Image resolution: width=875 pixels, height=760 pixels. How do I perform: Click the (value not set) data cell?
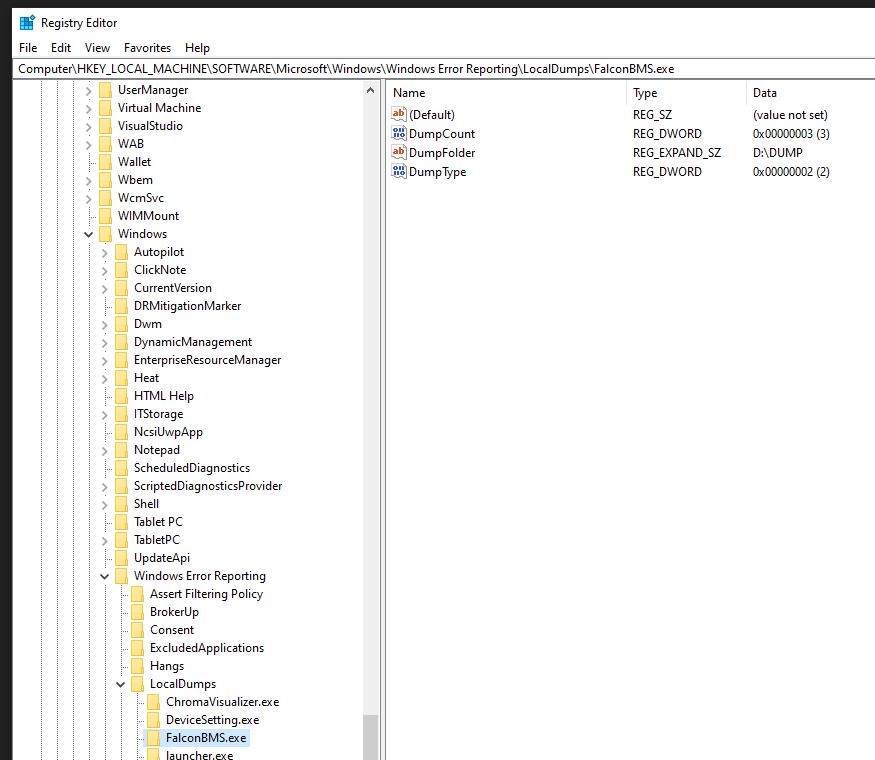pyautogui.click(x=790, y=114)
